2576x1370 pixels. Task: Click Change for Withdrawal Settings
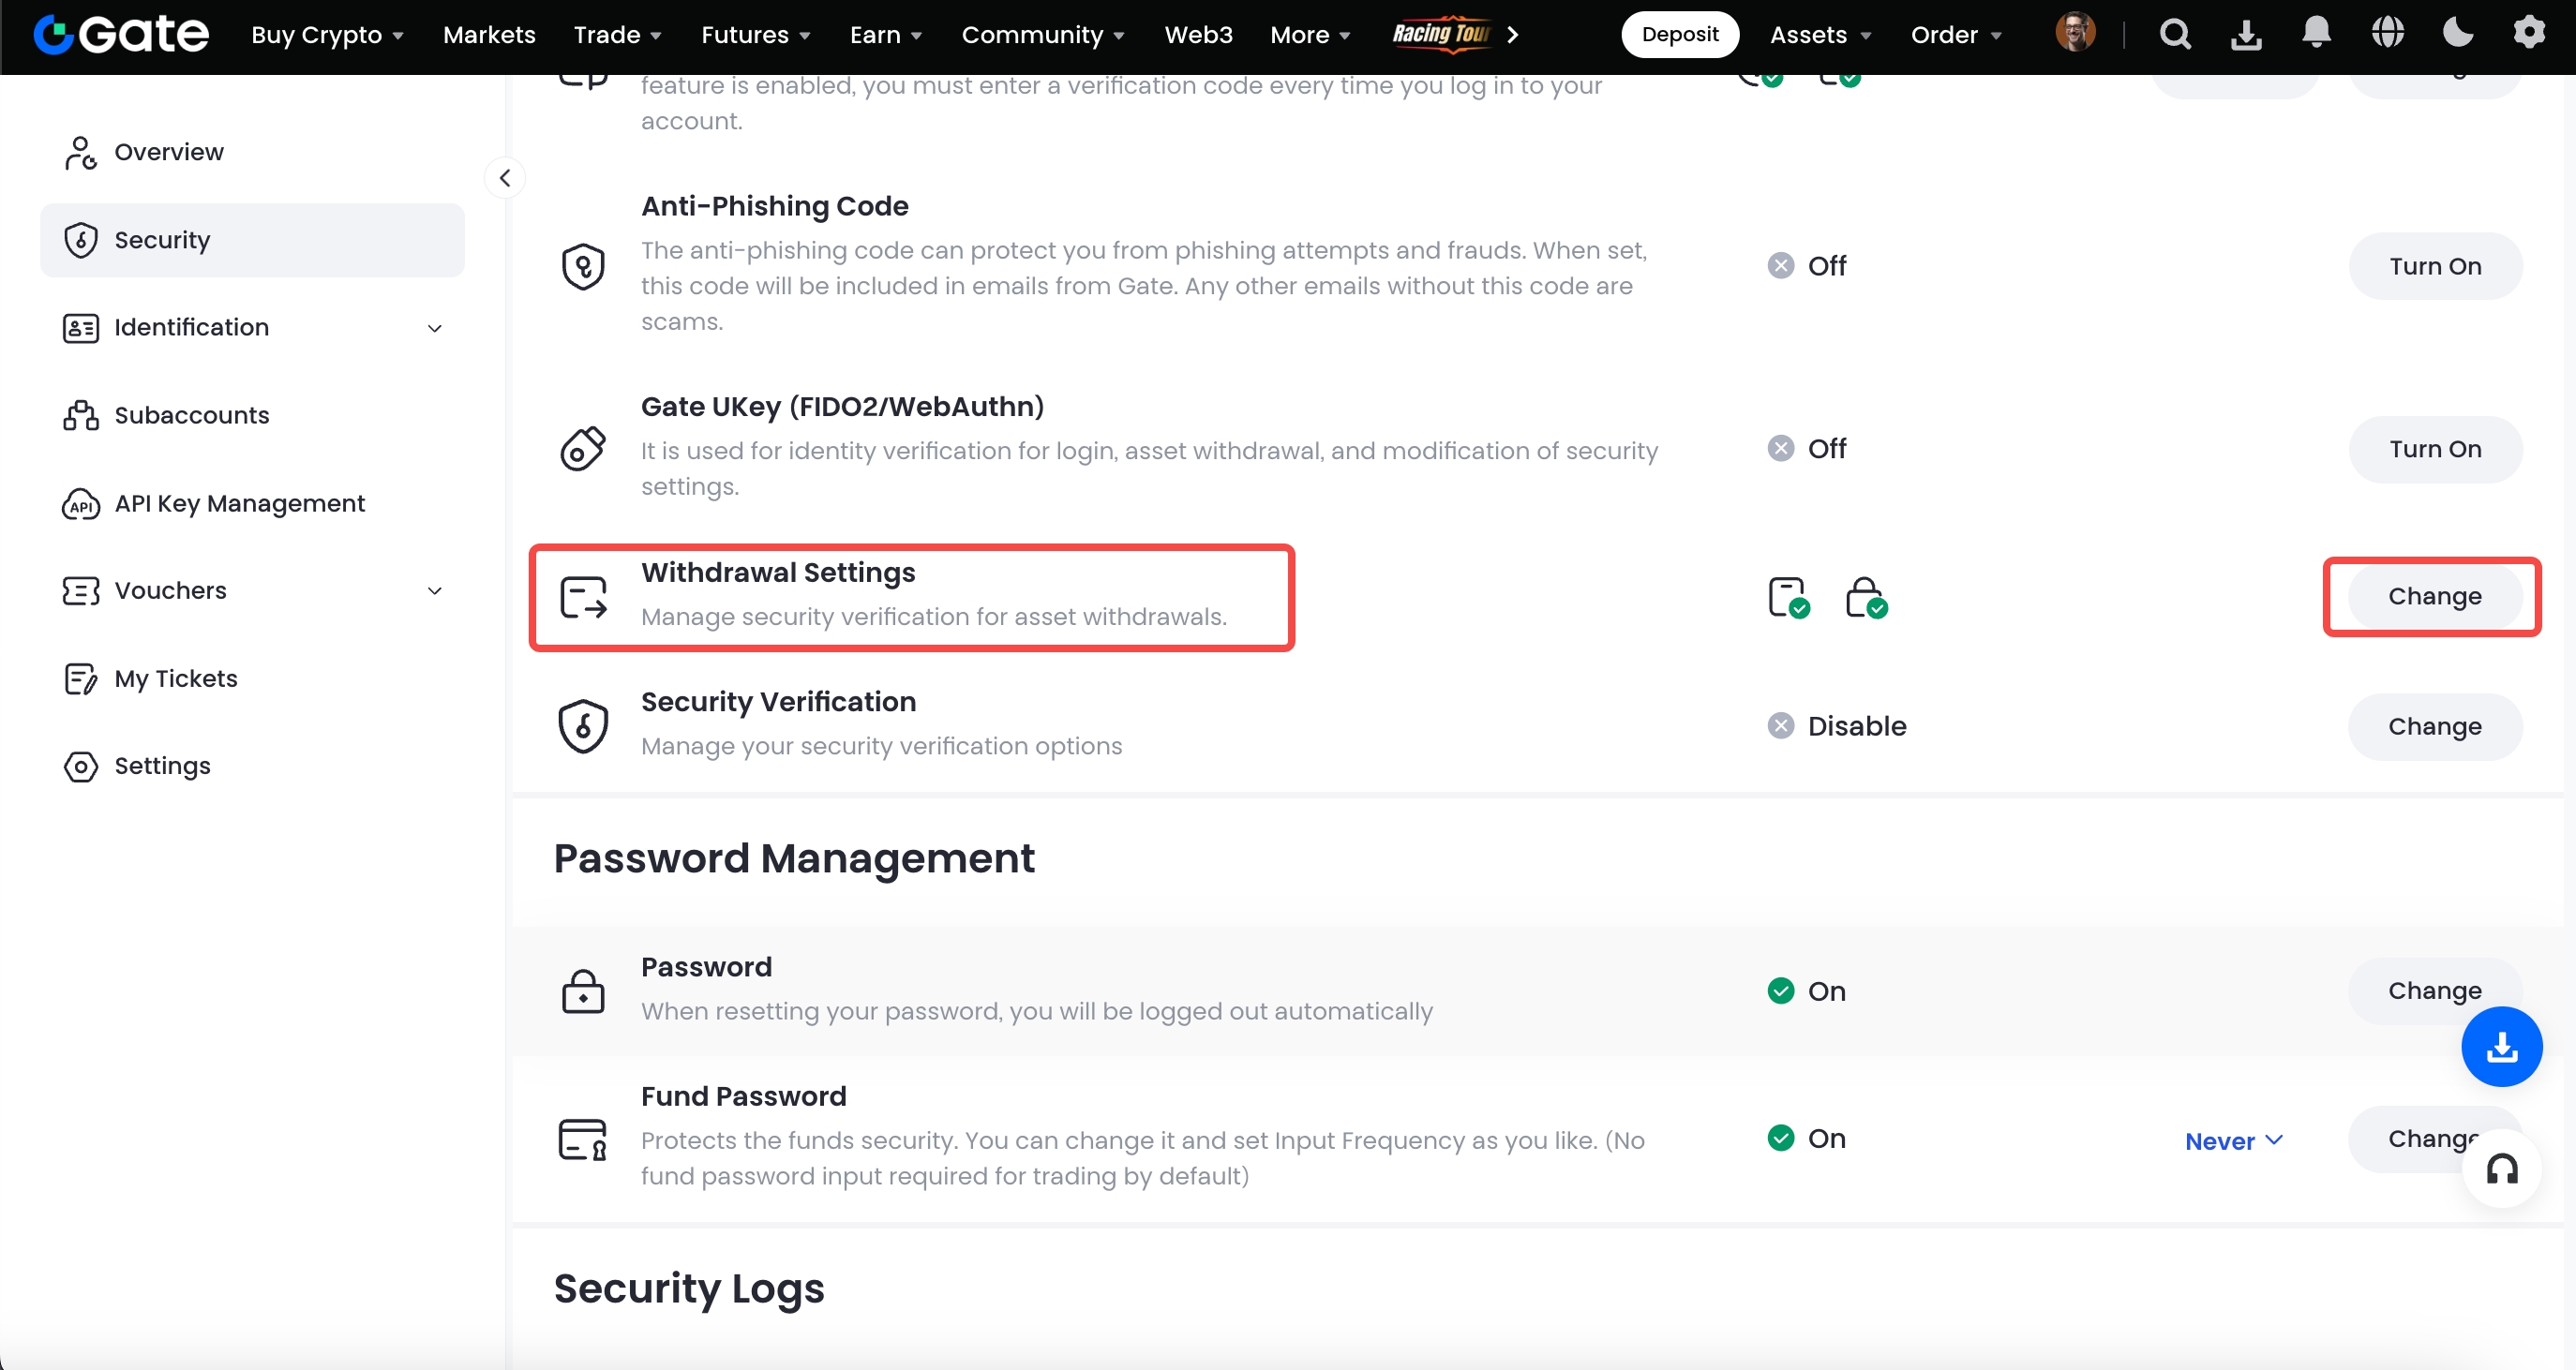[x=2434, y=596]
